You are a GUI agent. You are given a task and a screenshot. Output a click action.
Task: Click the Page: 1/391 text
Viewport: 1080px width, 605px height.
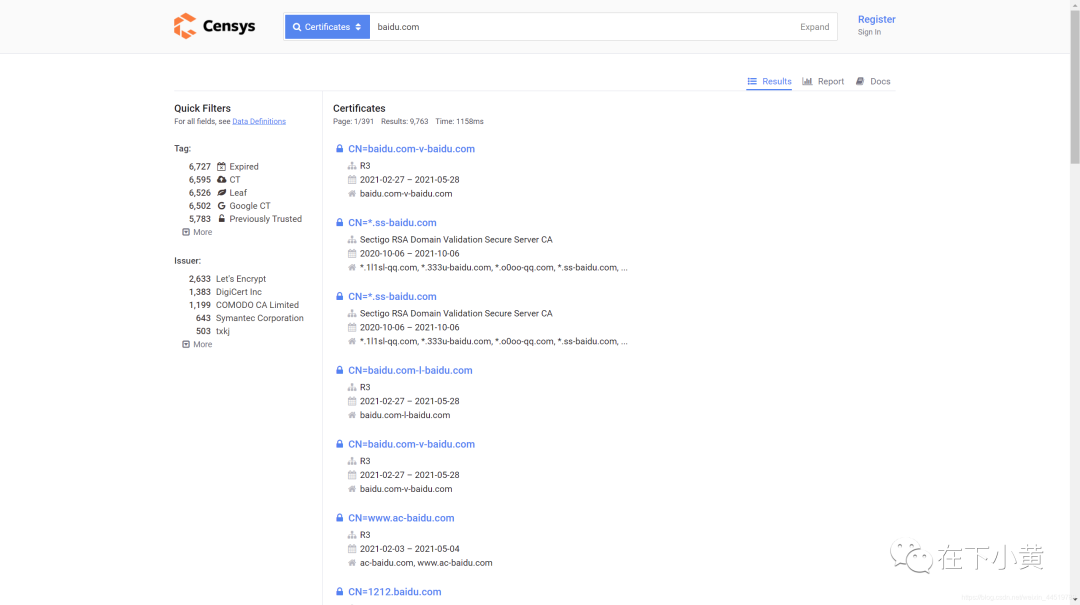pyautogui.click(x=353, y=121)
